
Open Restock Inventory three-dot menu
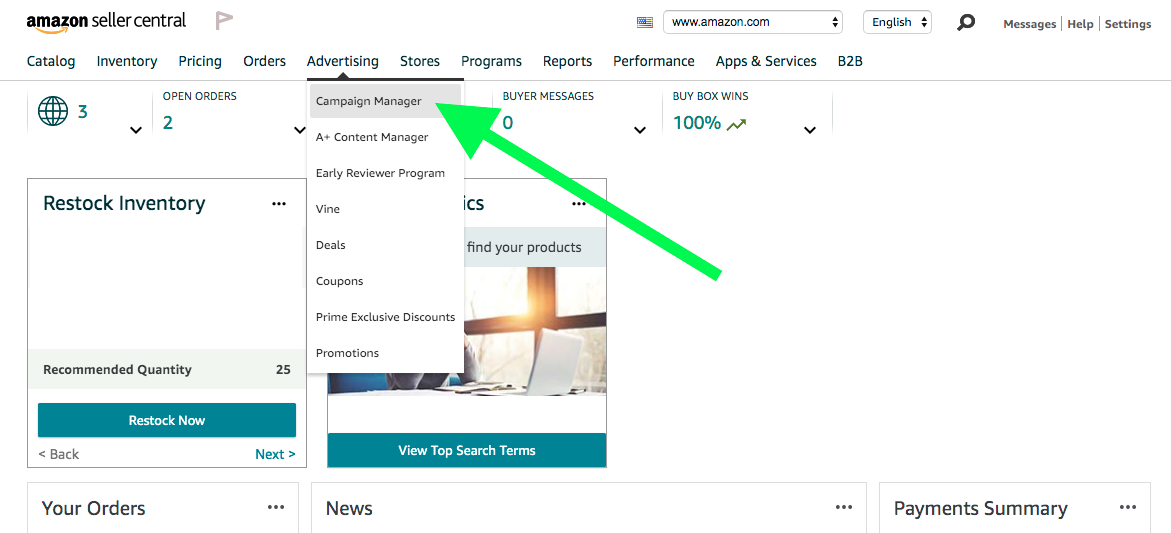279,204
